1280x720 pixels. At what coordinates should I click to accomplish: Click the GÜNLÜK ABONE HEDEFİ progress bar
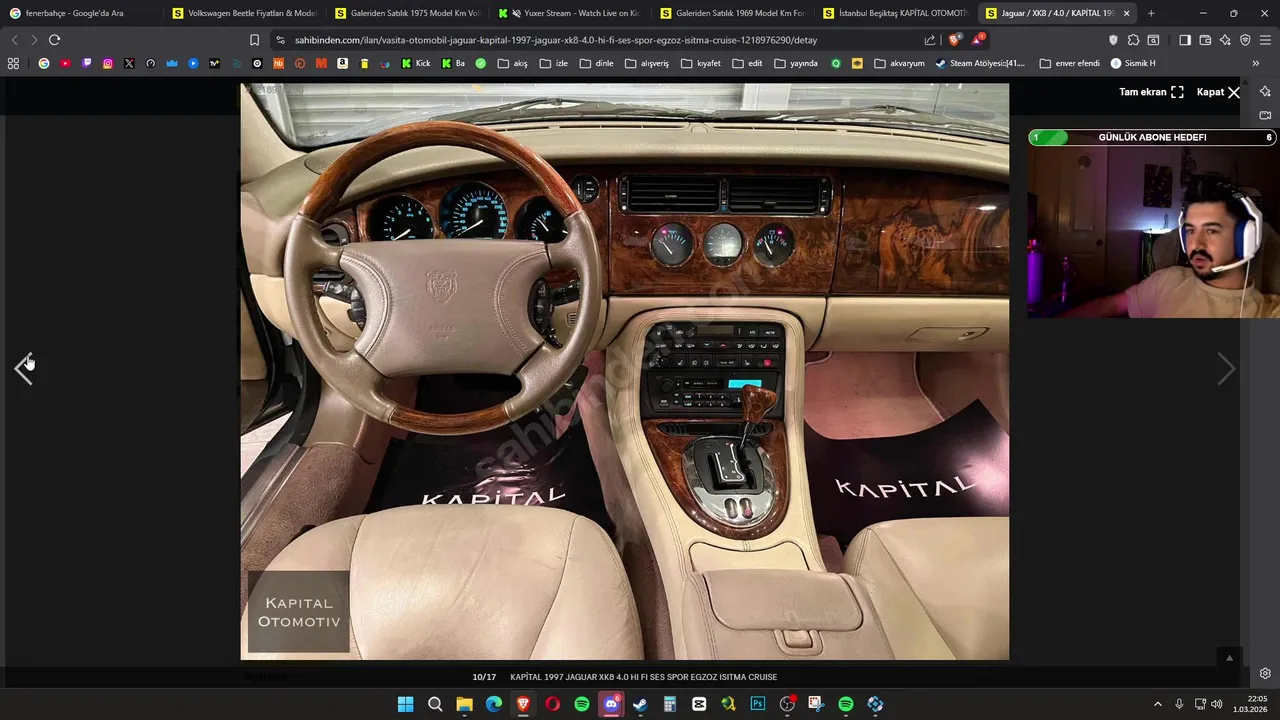pos(1153,137)
